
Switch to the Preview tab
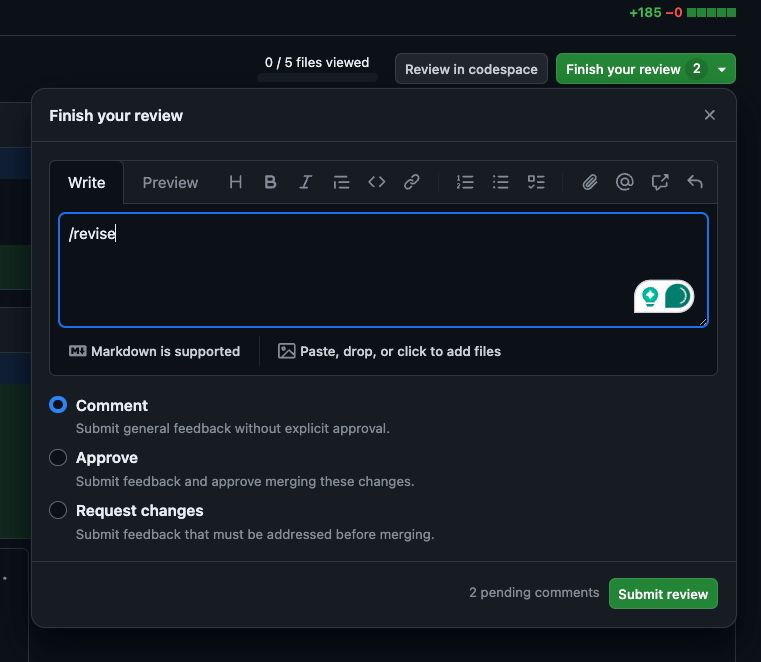tap(170, 182)
